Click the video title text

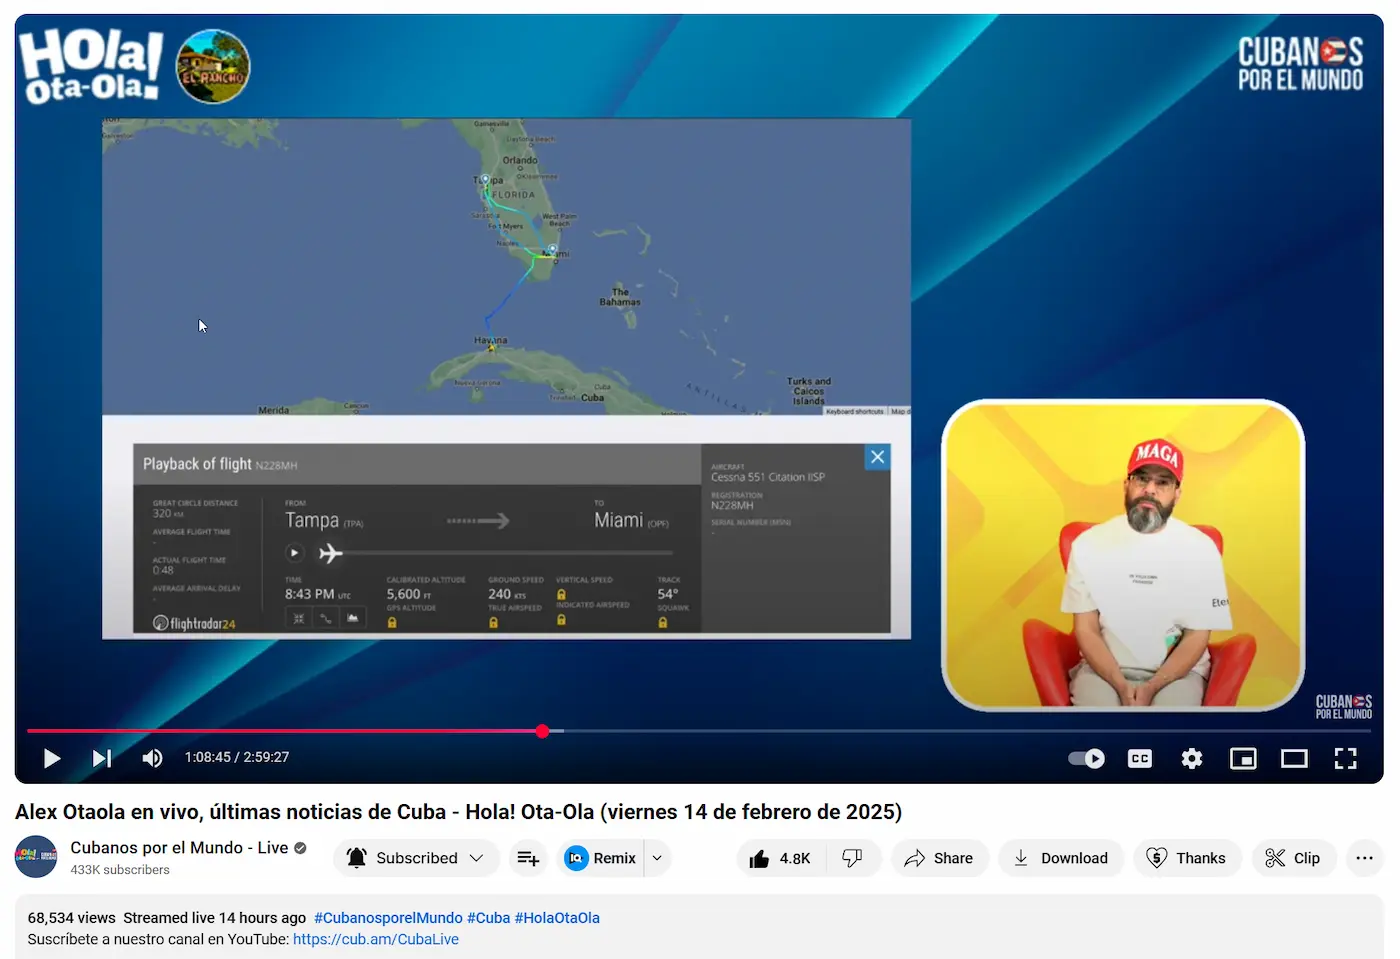tap(458, 811)
